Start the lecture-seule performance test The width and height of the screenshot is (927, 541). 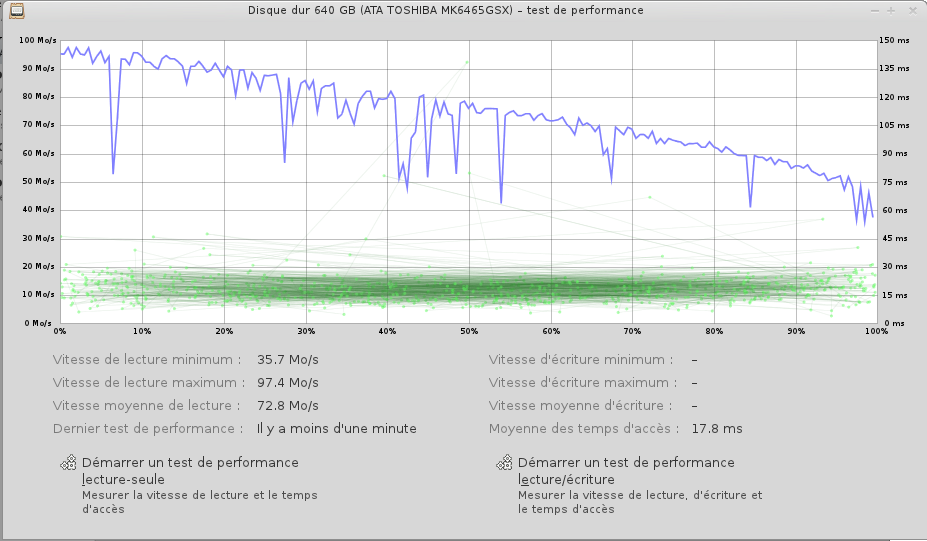(x=190, y=471)
